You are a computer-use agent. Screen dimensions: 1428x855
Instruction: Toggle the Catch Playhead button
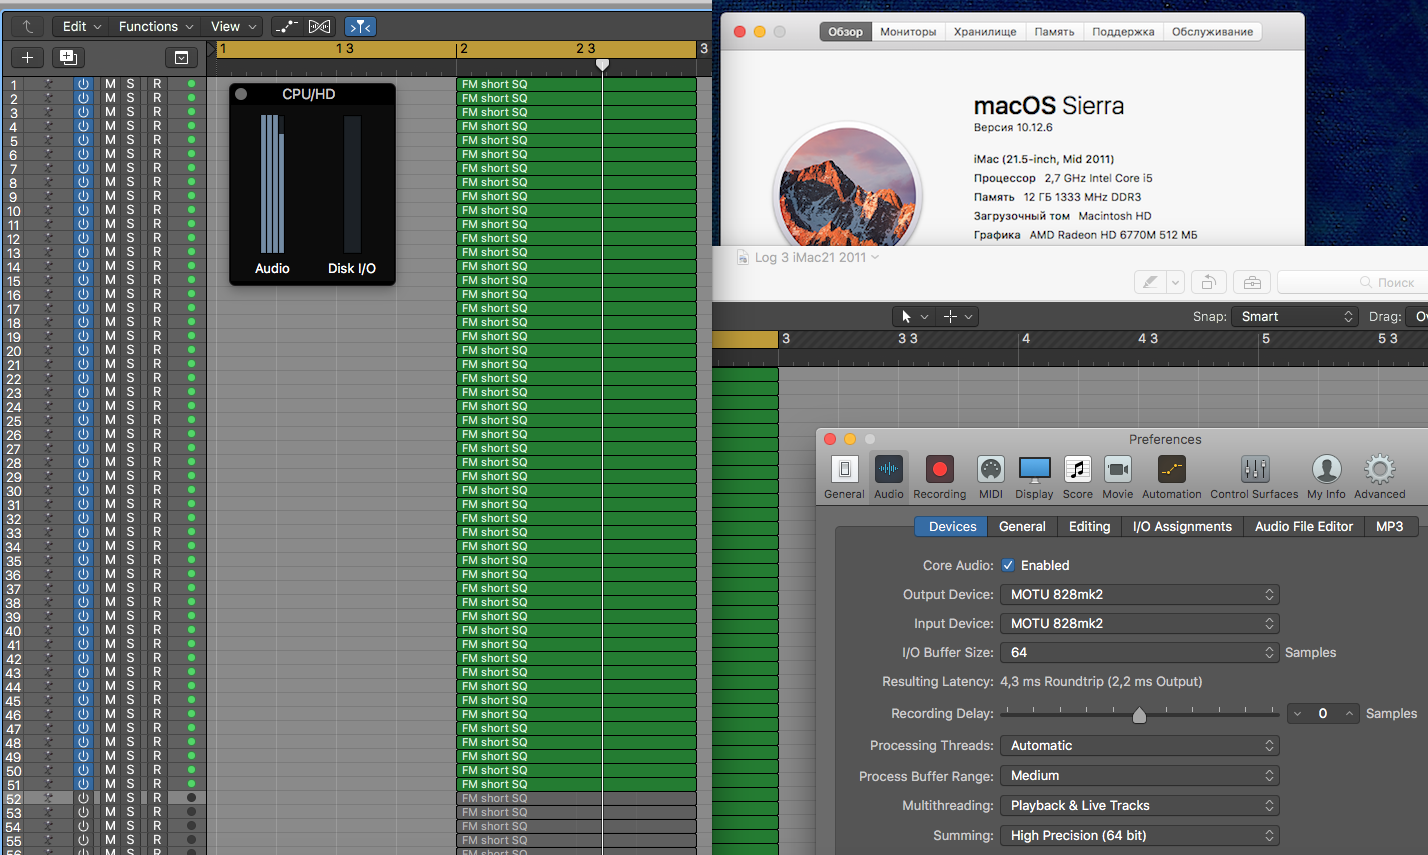(360, 27)
